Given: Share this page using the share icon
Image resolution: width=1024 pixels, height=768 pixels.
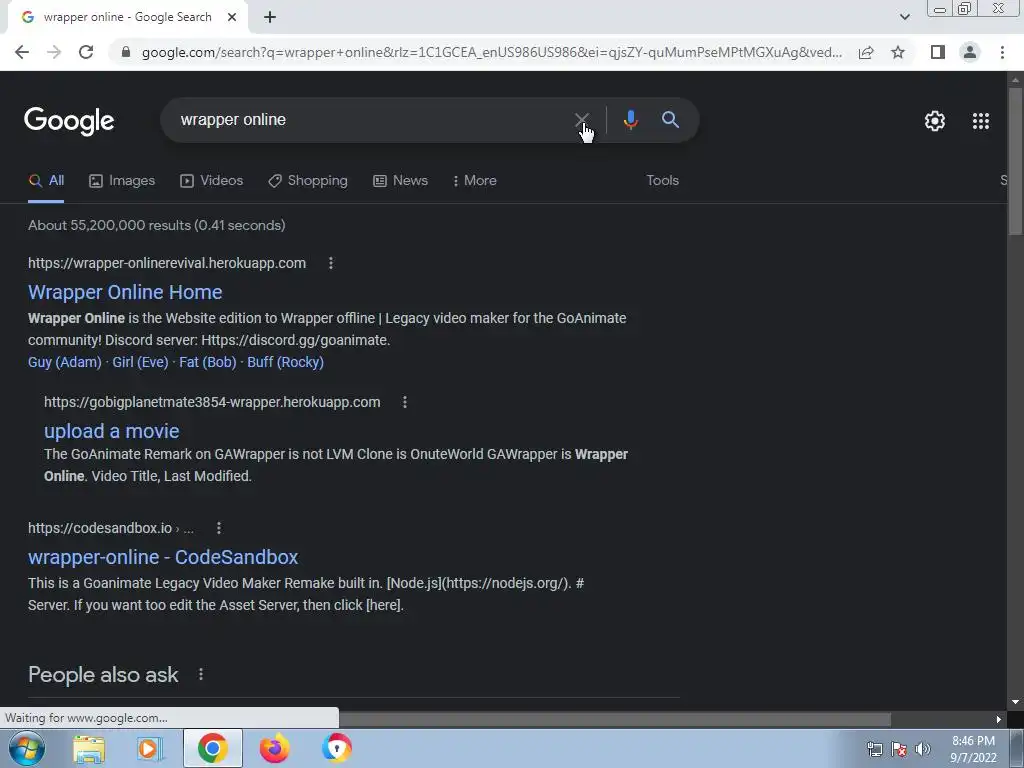Looking at the screenshot, I should (x=866, y=52).
